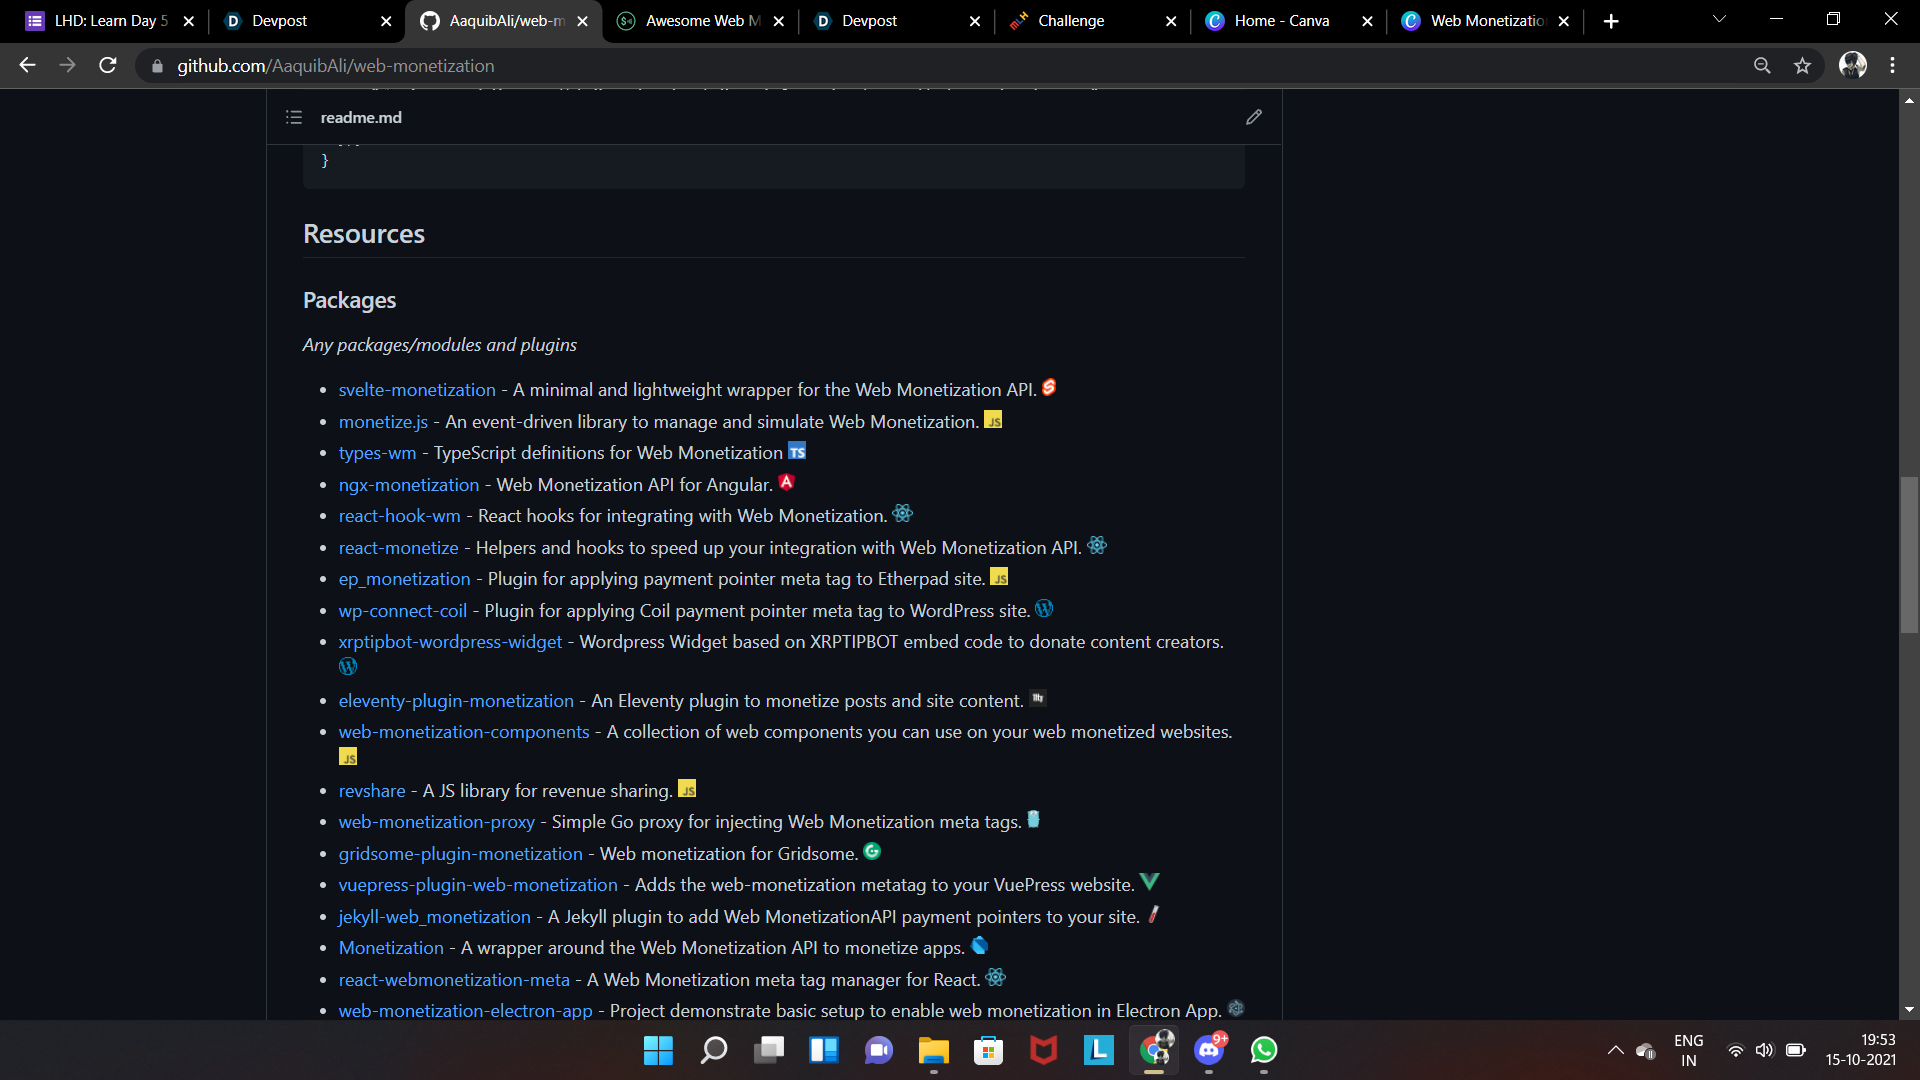Open the Chrome profile avatar
Image resolution: width=1920 pixels, height=1080 pixels.
click(1852, 66)
